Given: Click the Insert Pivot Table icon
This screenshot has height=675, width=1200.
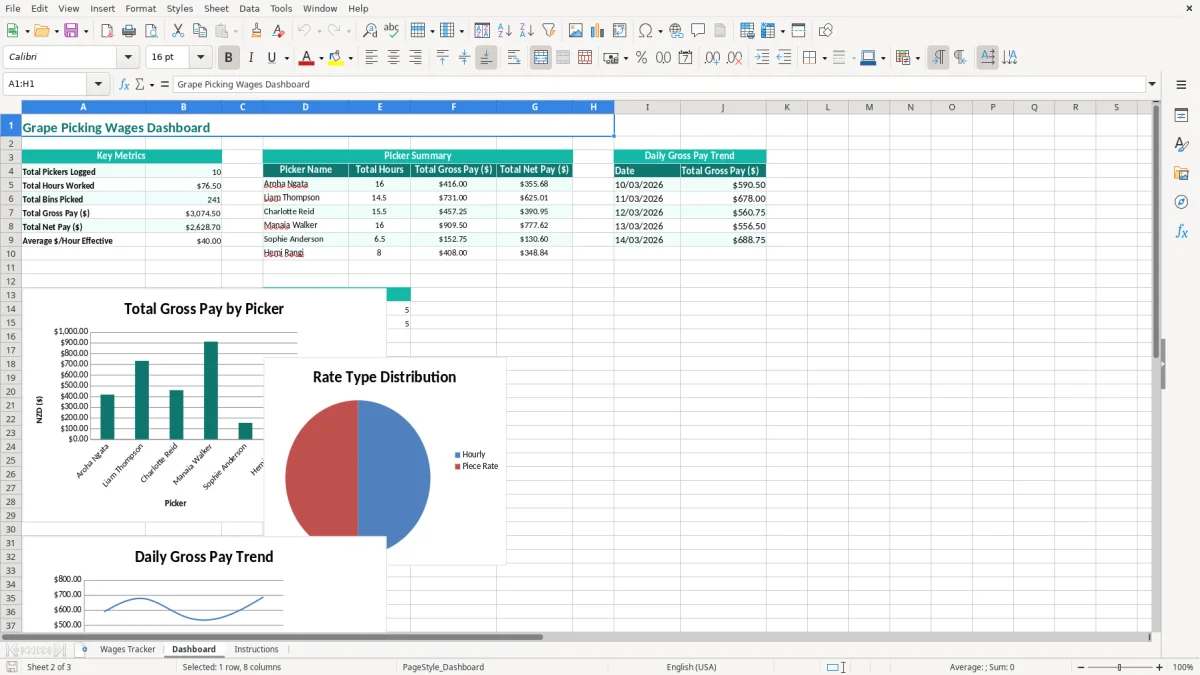Looking at the screenshot, I should 620,31.
